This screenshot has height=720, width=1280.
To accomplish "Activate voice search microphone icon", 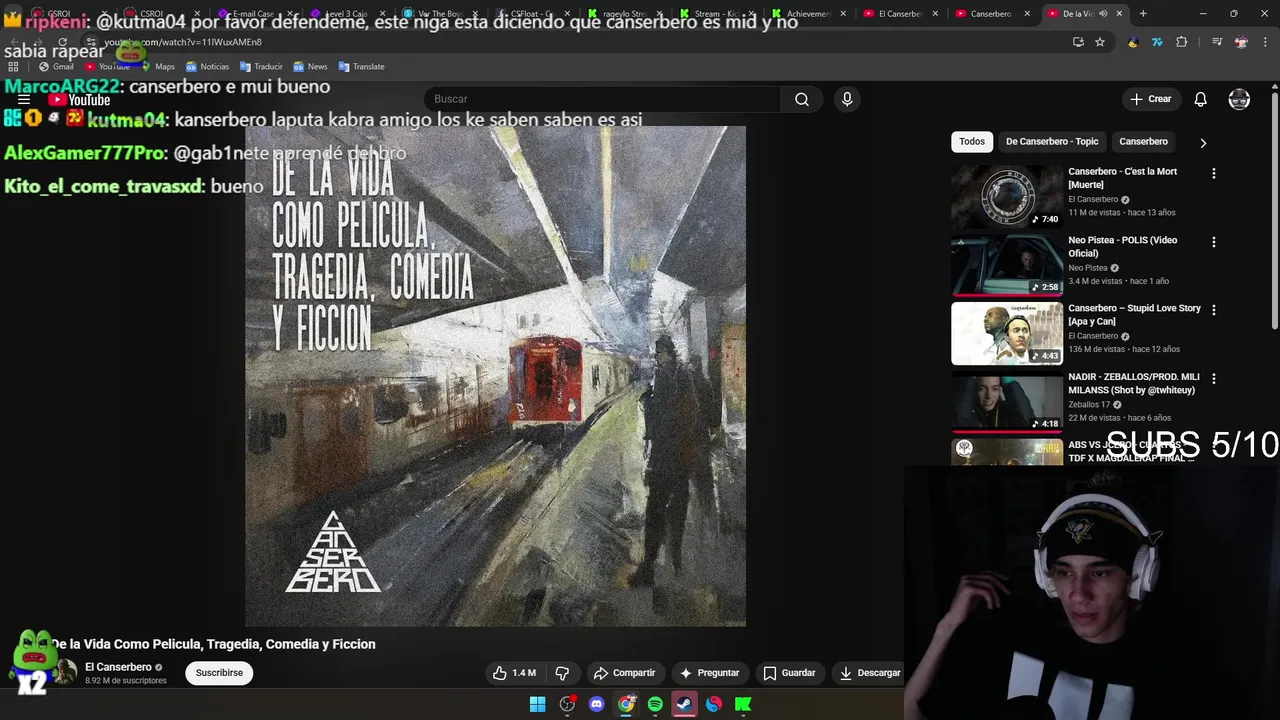I will 847,99.
